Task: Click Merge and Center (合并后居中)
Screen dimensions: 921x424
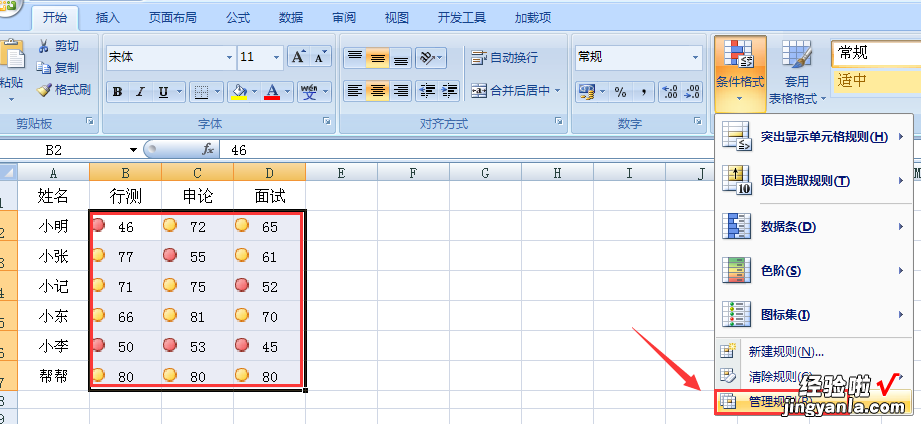Action: pos(510,90)
